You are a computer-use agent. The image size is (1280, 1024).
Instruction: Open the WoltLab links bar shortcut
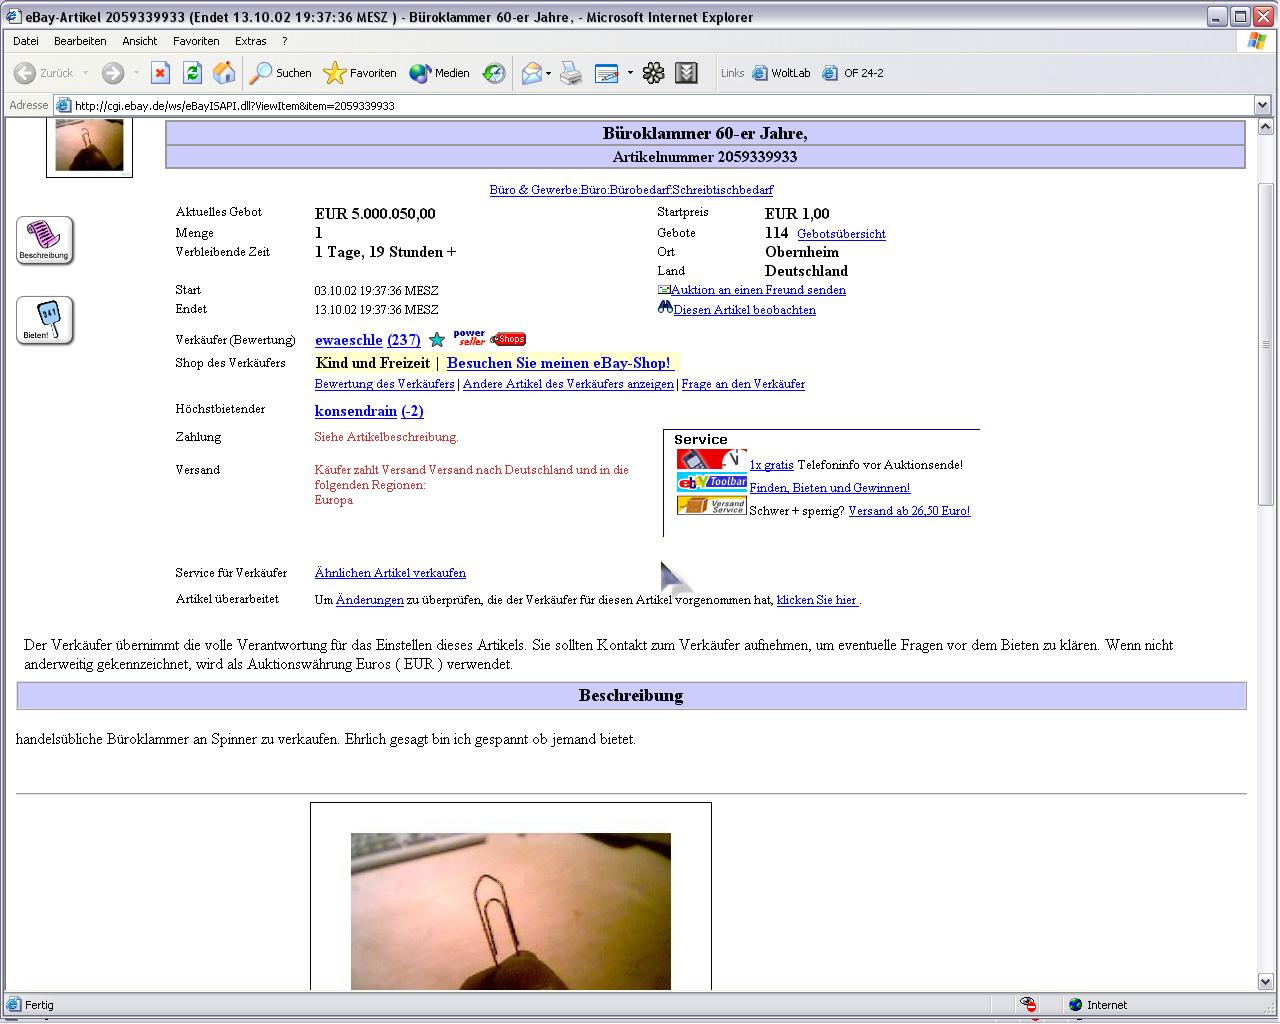[781, 73]
